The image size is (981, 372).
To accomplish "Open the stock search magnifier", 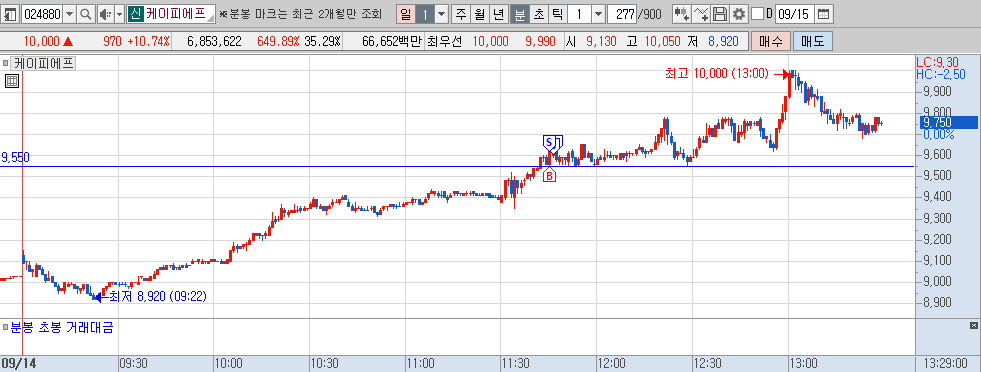I will (86, 13).
